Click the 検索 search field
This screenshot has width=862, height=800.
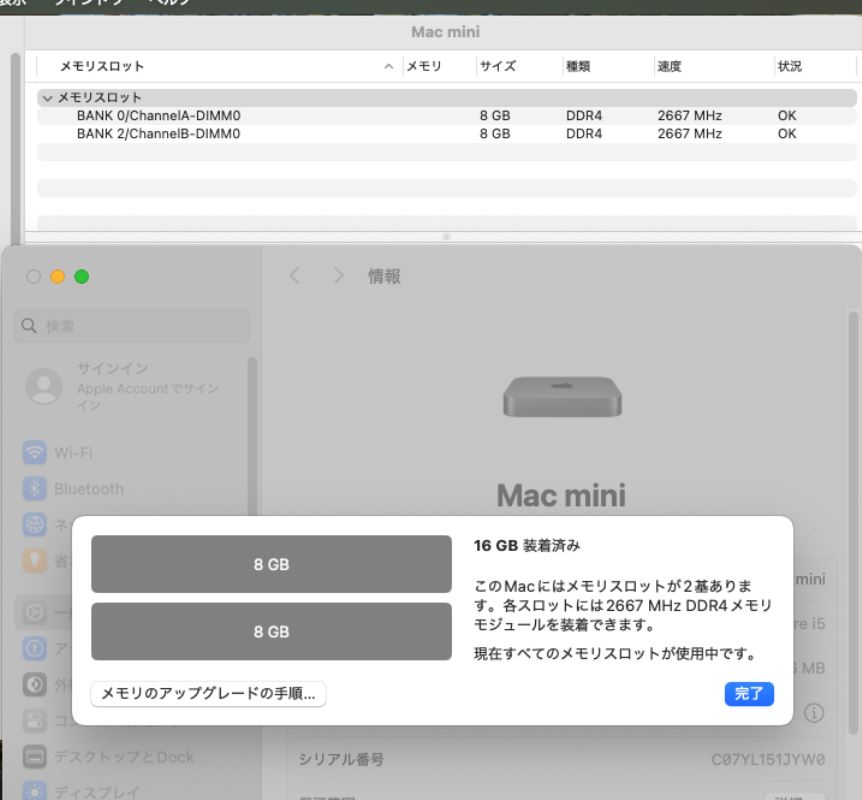click(131, 326)
